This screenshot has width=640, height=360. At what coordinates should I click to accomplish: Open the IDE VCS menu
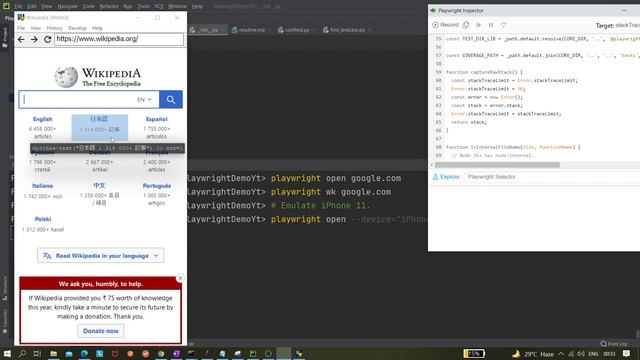point(159,6)
